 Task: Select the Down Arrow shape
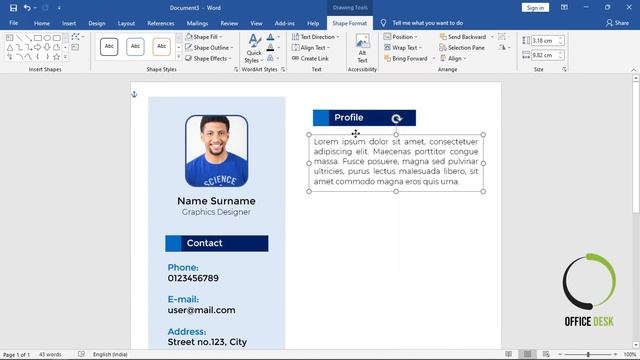click(47, 47)
